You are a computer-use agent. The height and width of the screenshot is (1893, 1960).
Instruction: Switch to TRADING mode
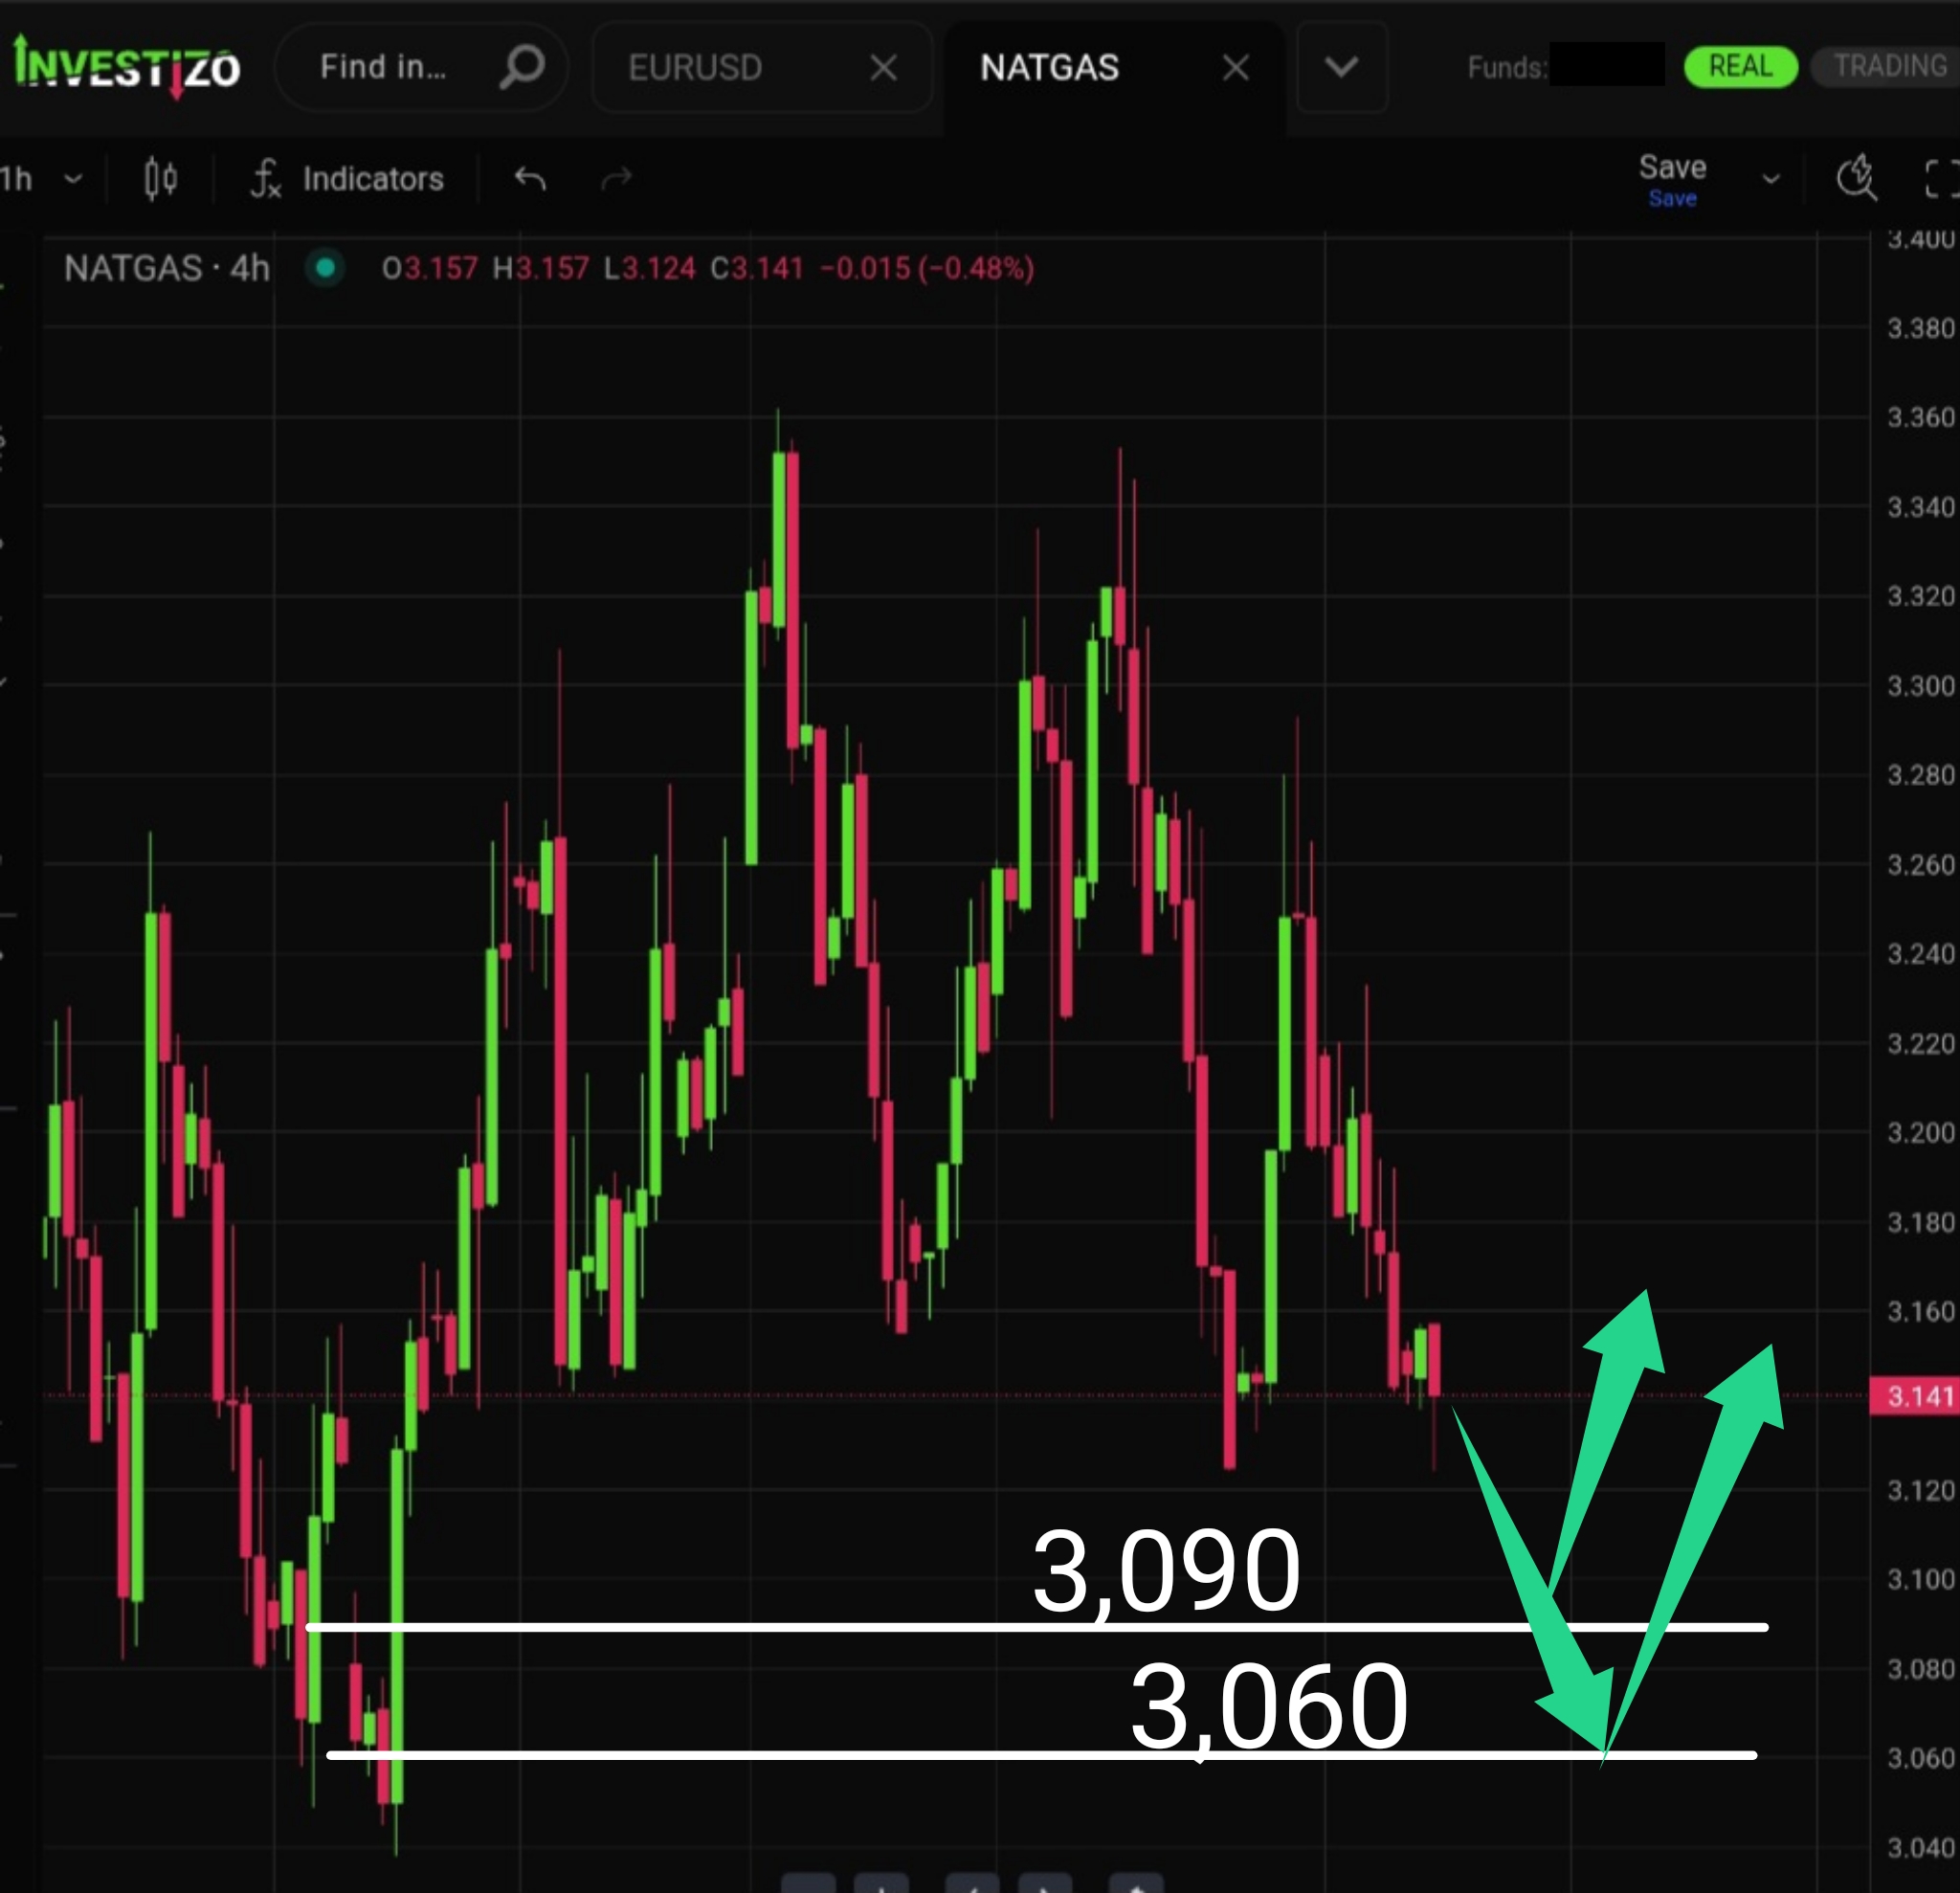tap(1888, 67)
